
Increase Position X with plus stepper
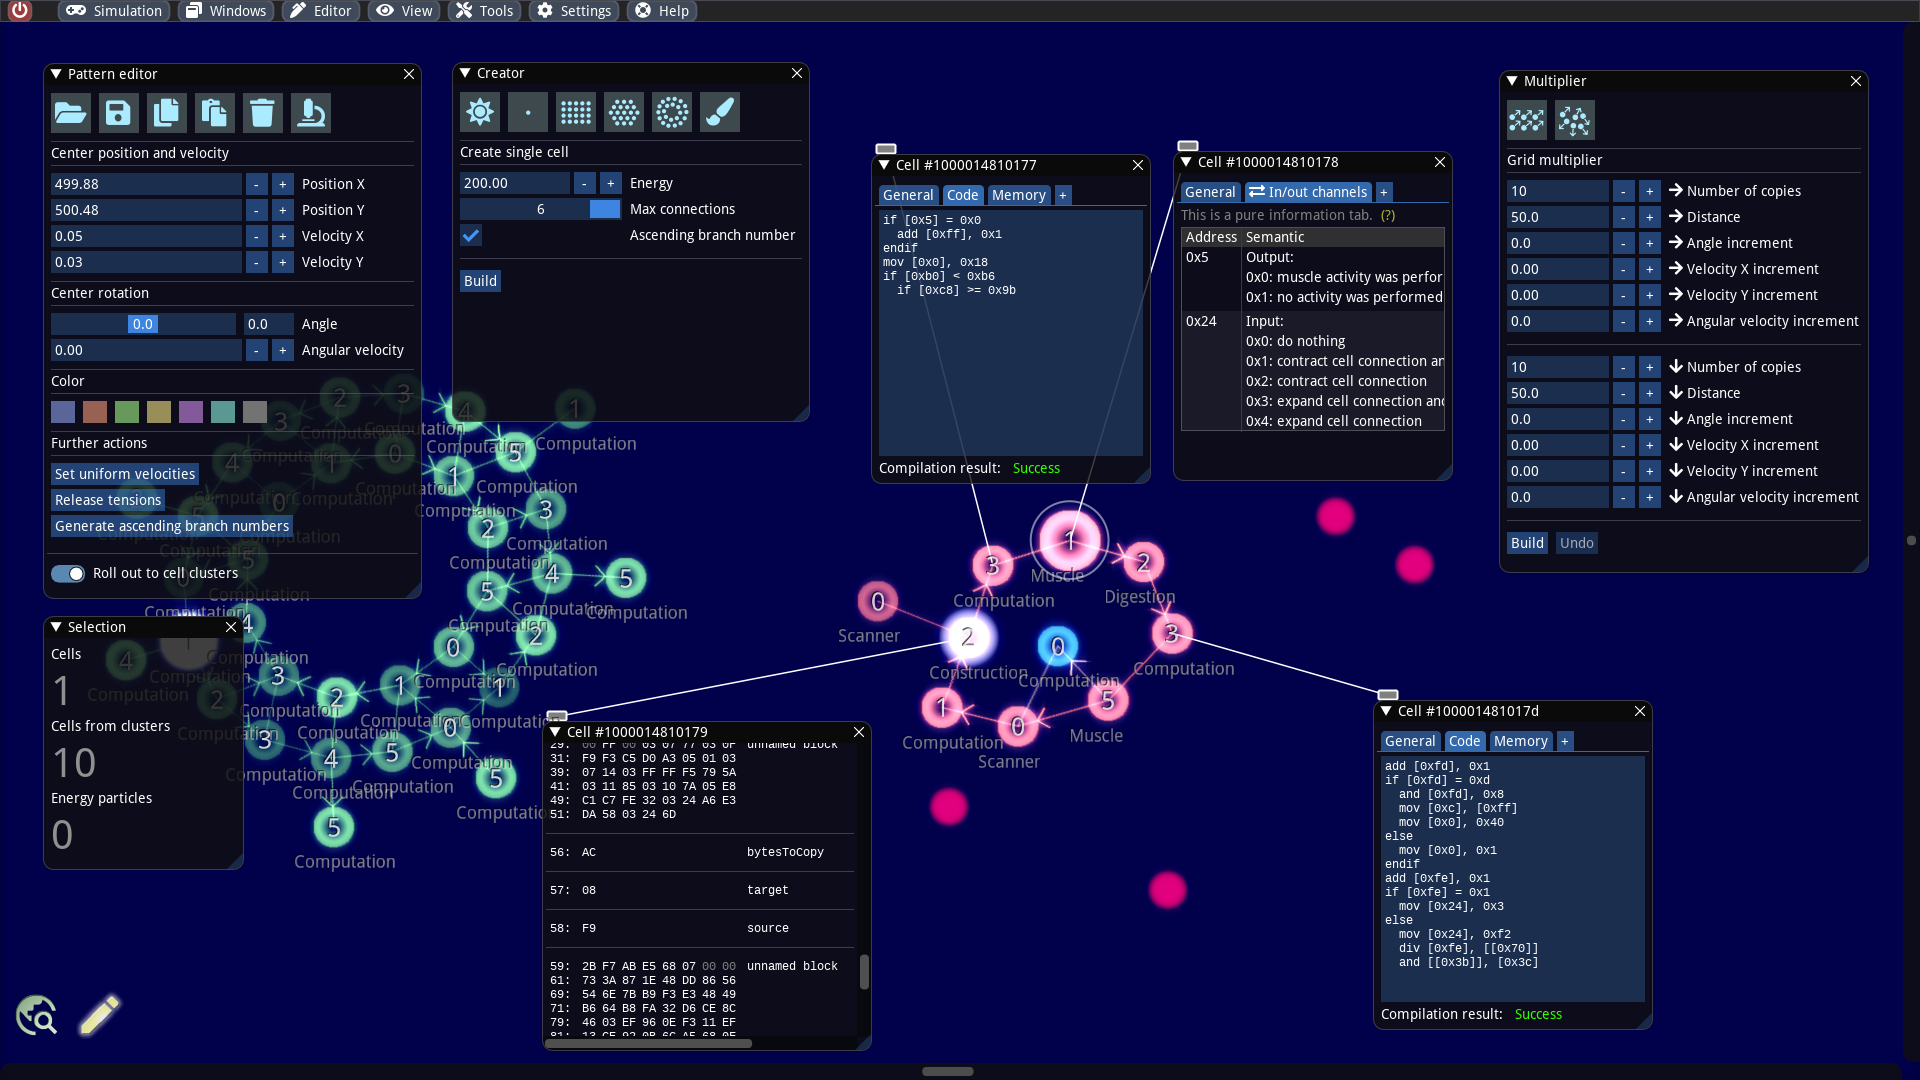coord(283,184)
